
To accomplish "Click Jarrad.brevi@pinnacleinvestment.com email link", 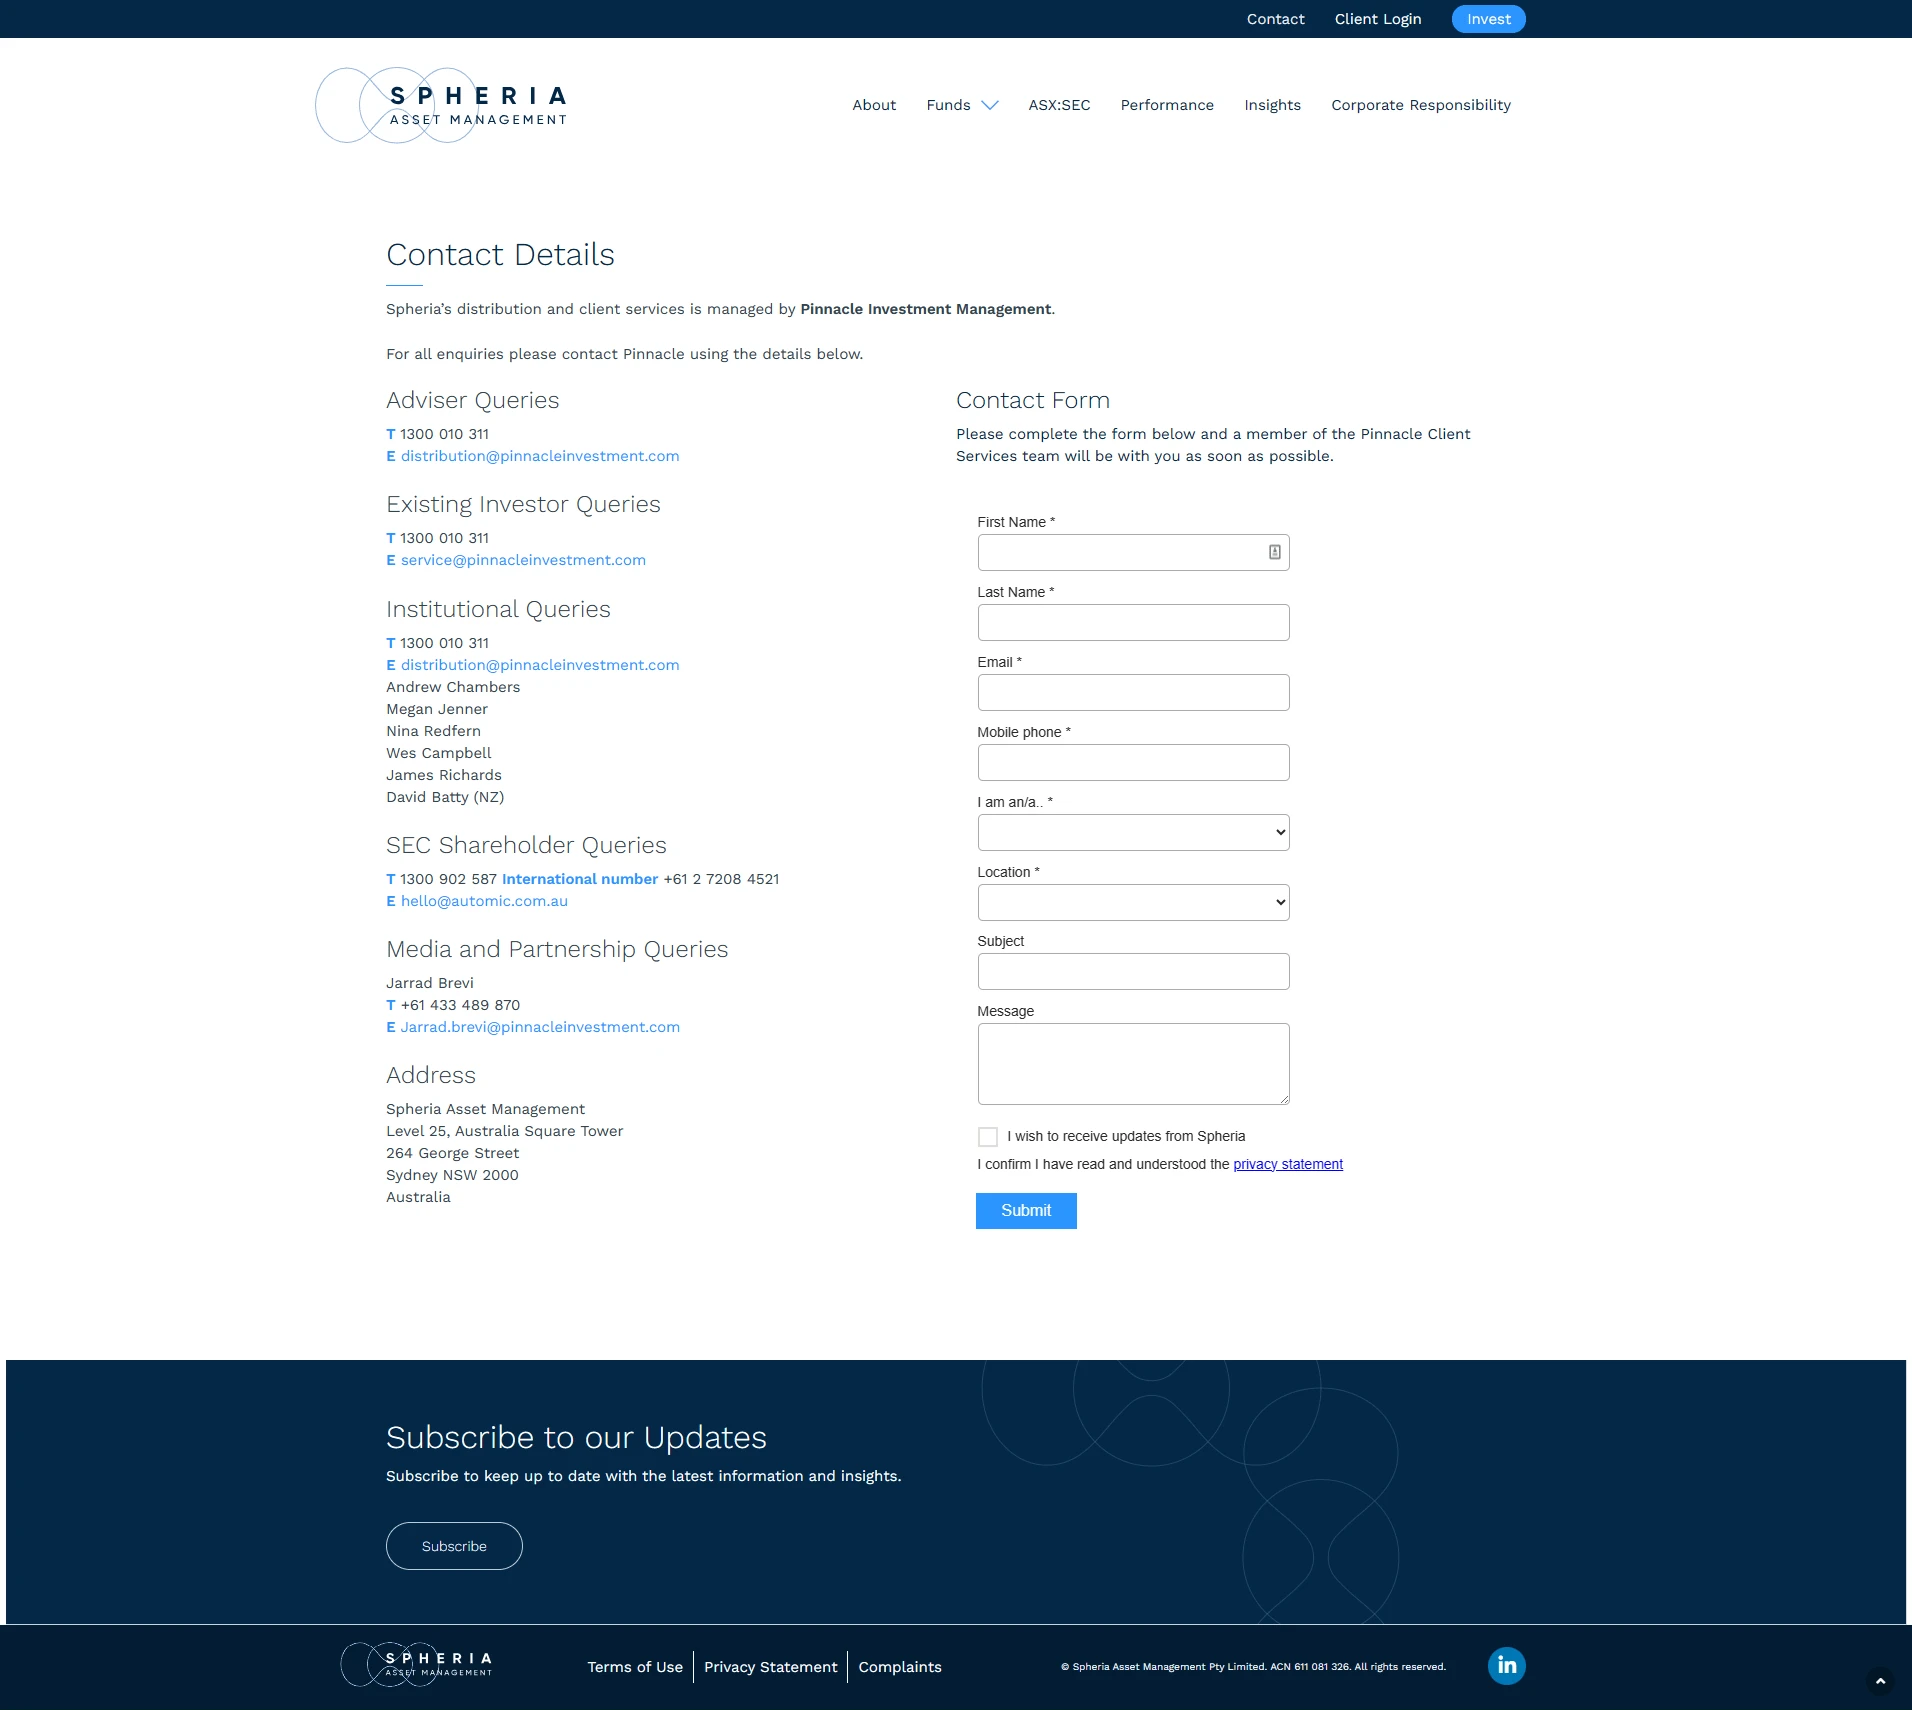I will point(540,1027).
